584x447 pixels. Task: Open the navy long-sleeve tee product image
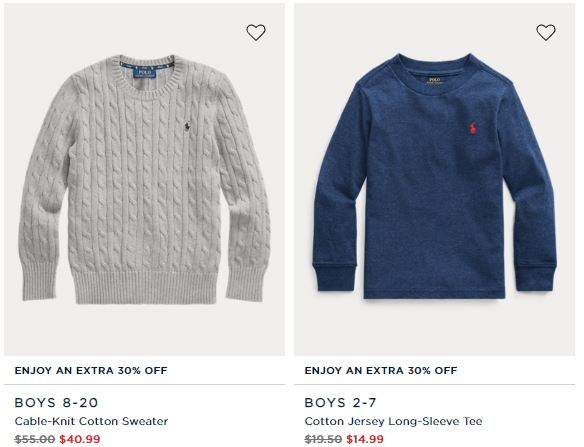[x=434, y=180]
